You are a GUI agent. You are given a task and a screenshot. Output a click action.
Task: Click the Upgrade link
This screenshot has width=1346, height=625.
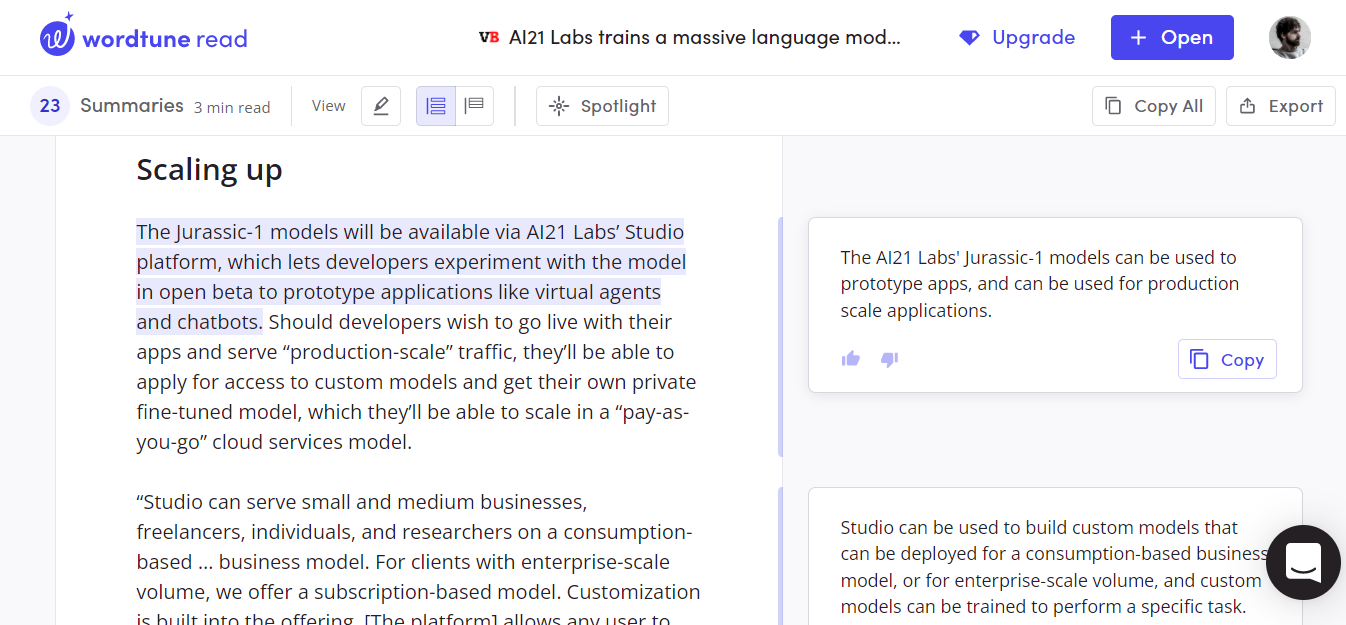point(1017,38)
